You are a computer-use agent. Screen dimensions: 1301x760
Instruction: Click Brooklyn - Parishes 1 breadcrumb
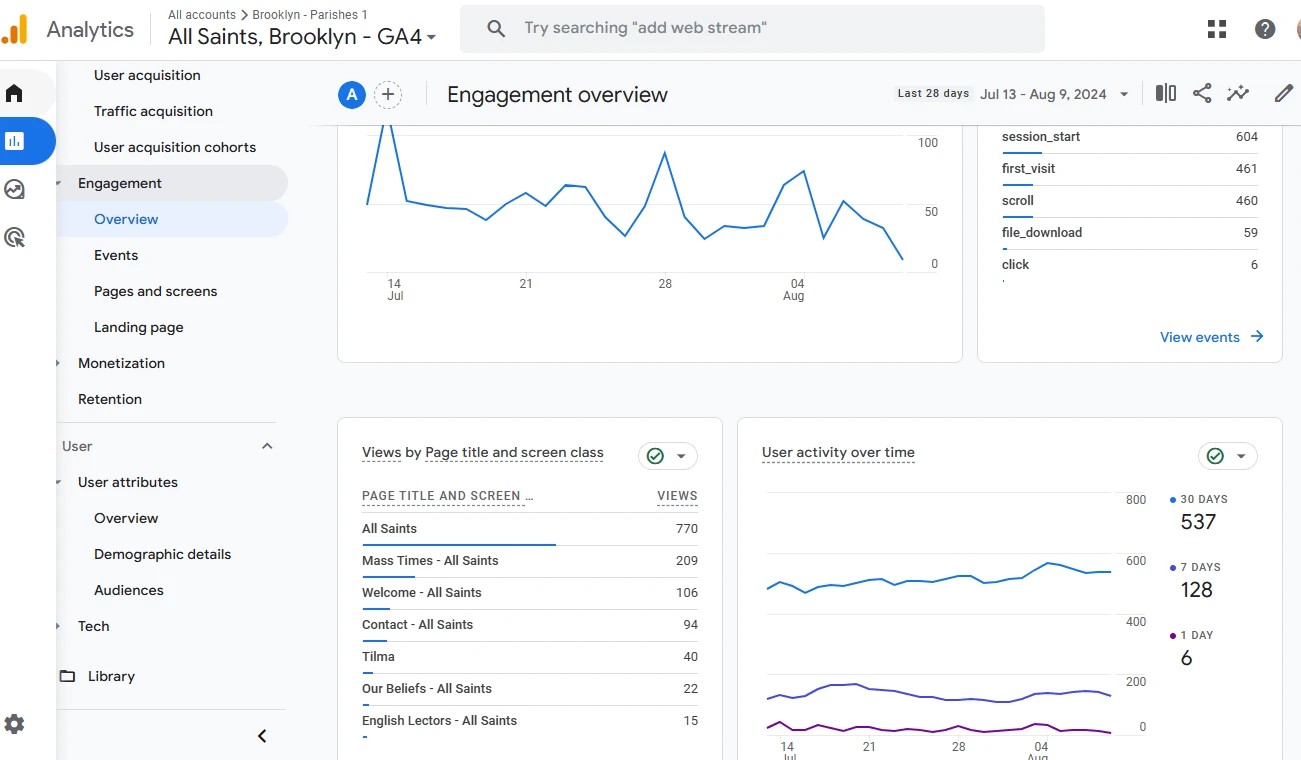pos(310,15)
